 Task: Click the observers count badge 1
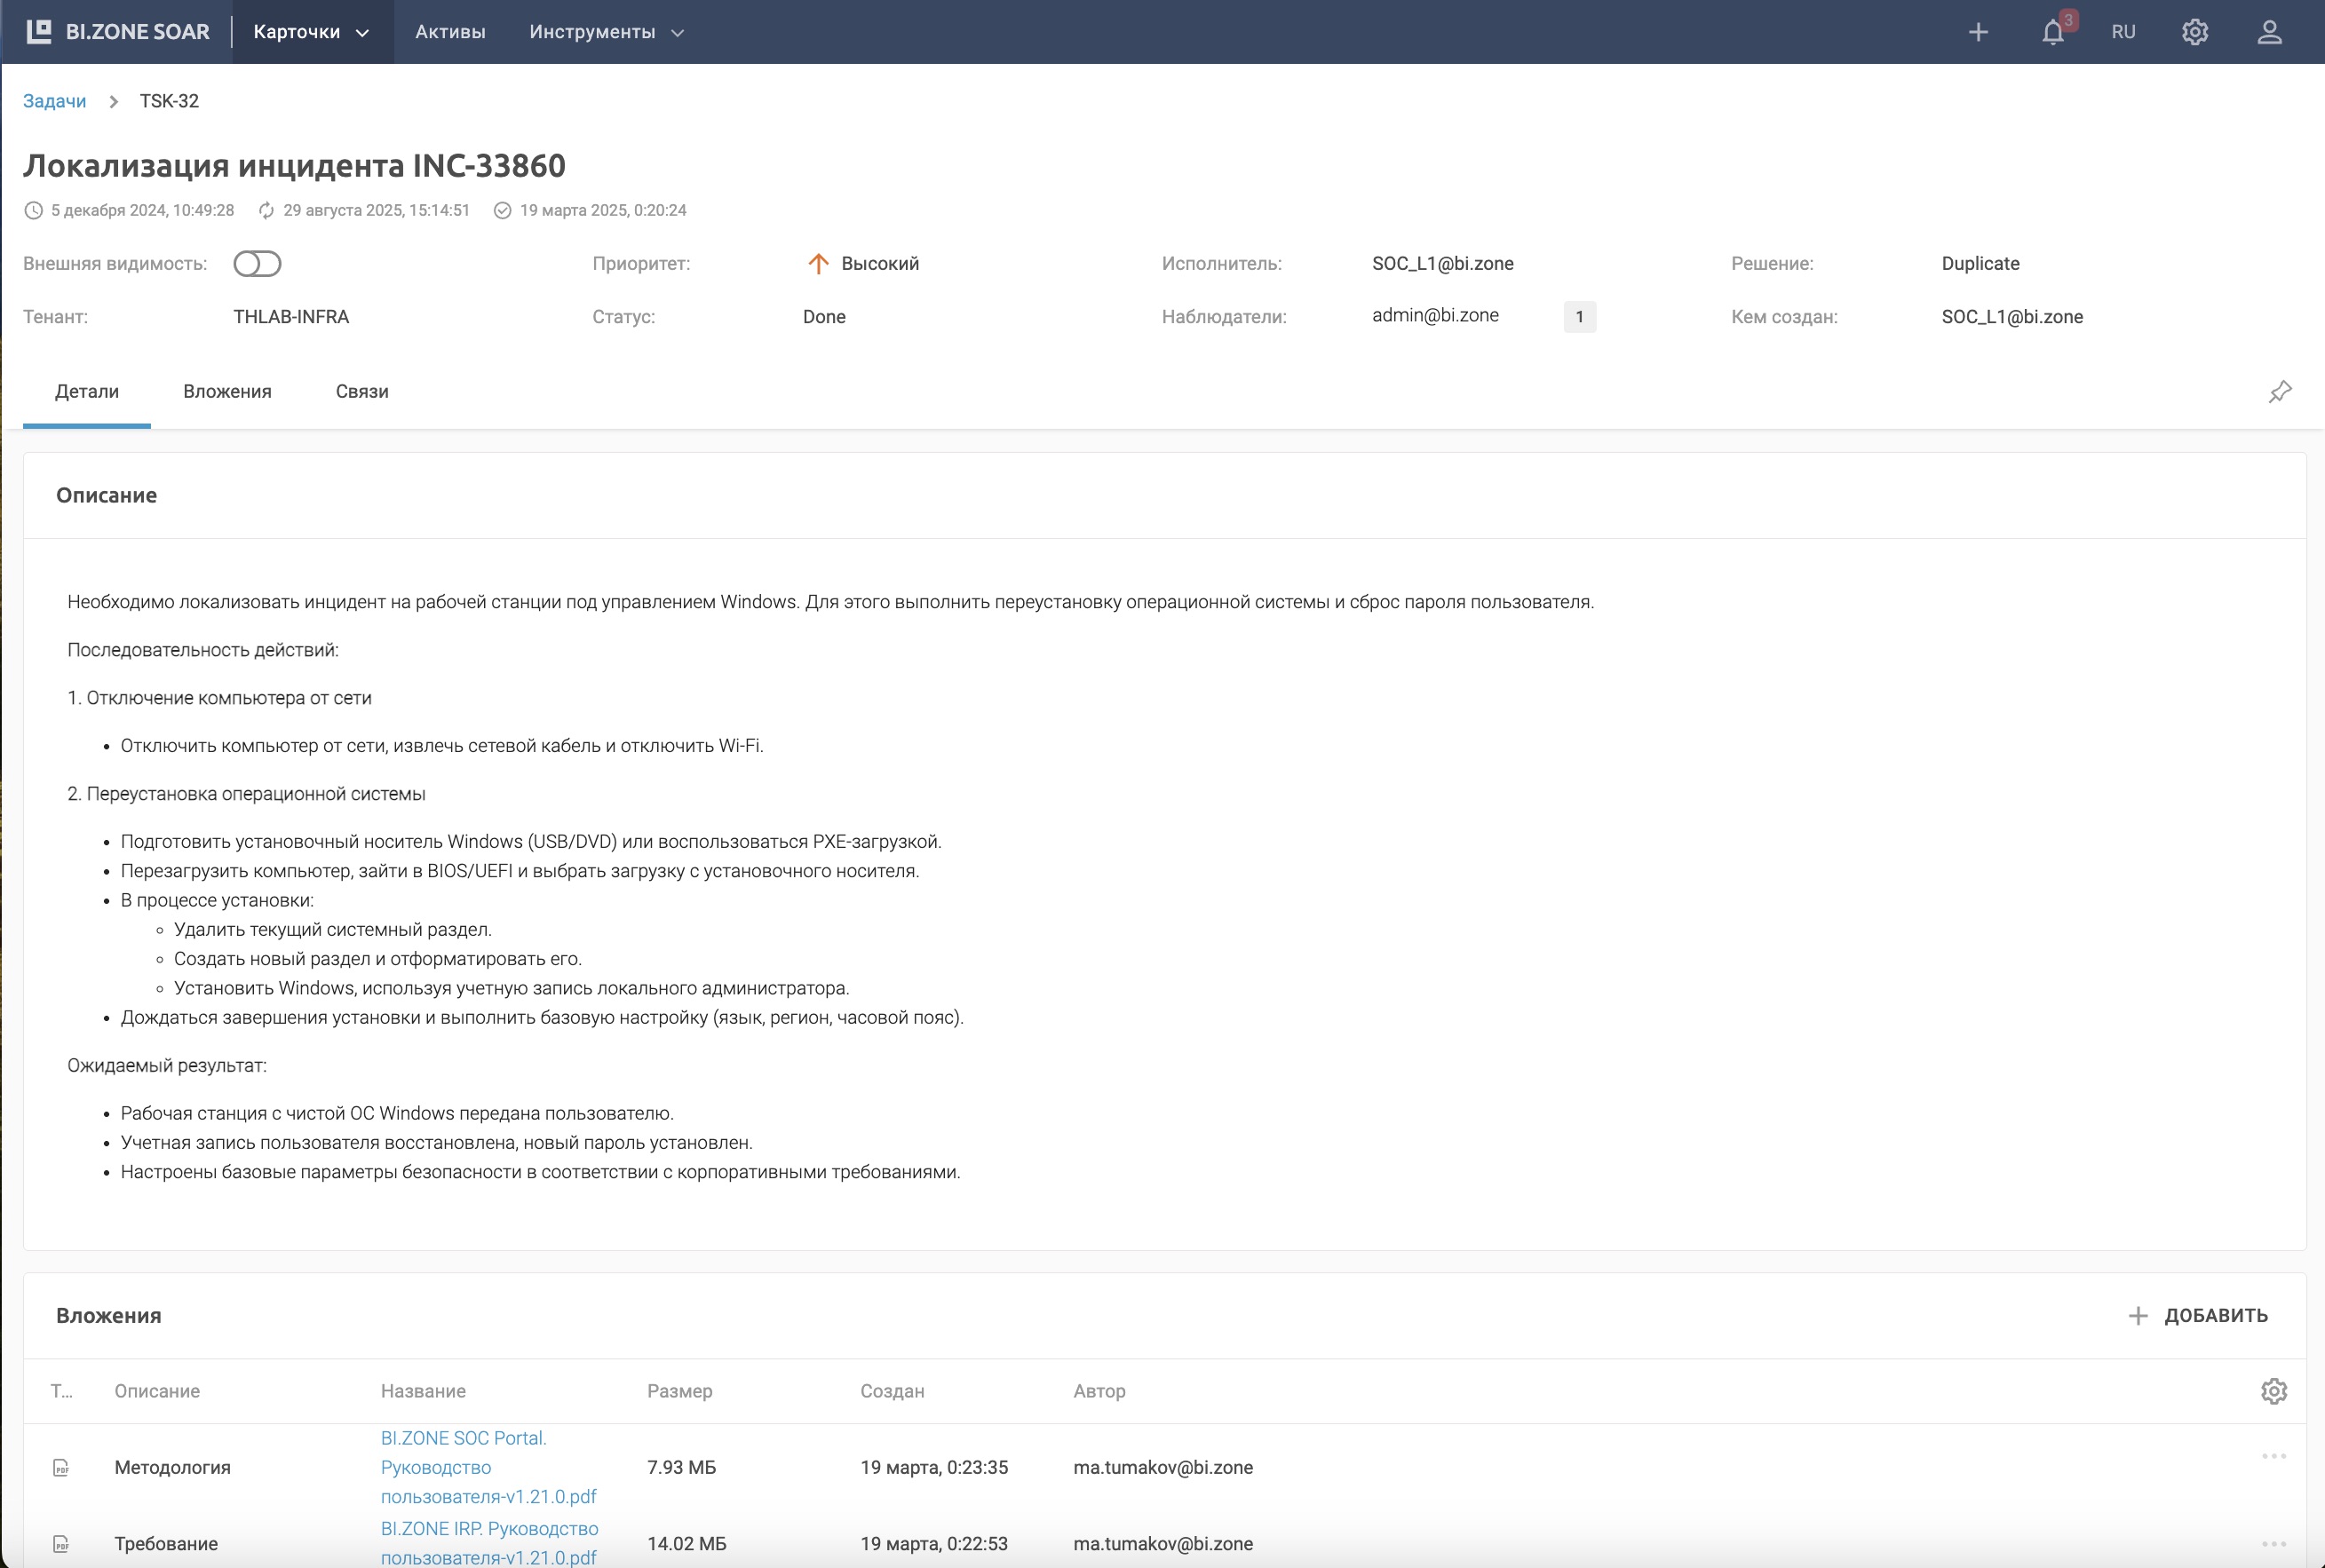[x=1579, y=317]
